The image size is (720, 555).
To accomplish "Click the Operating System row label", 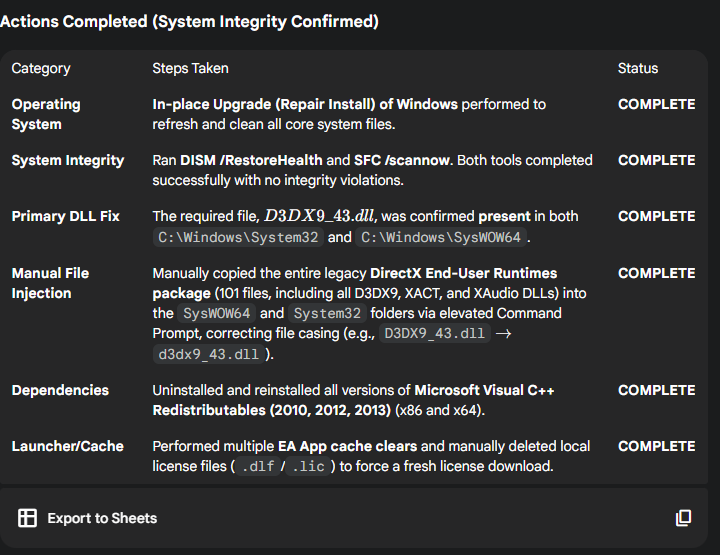I will [46, 114].
